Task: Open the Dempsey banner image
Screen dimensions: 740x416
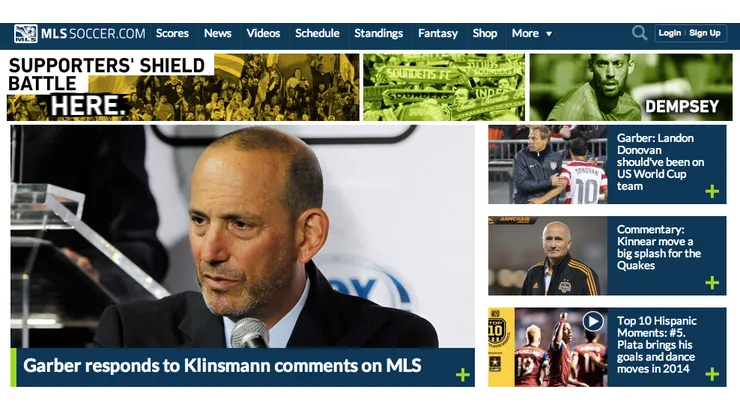Action: [631, 87]
